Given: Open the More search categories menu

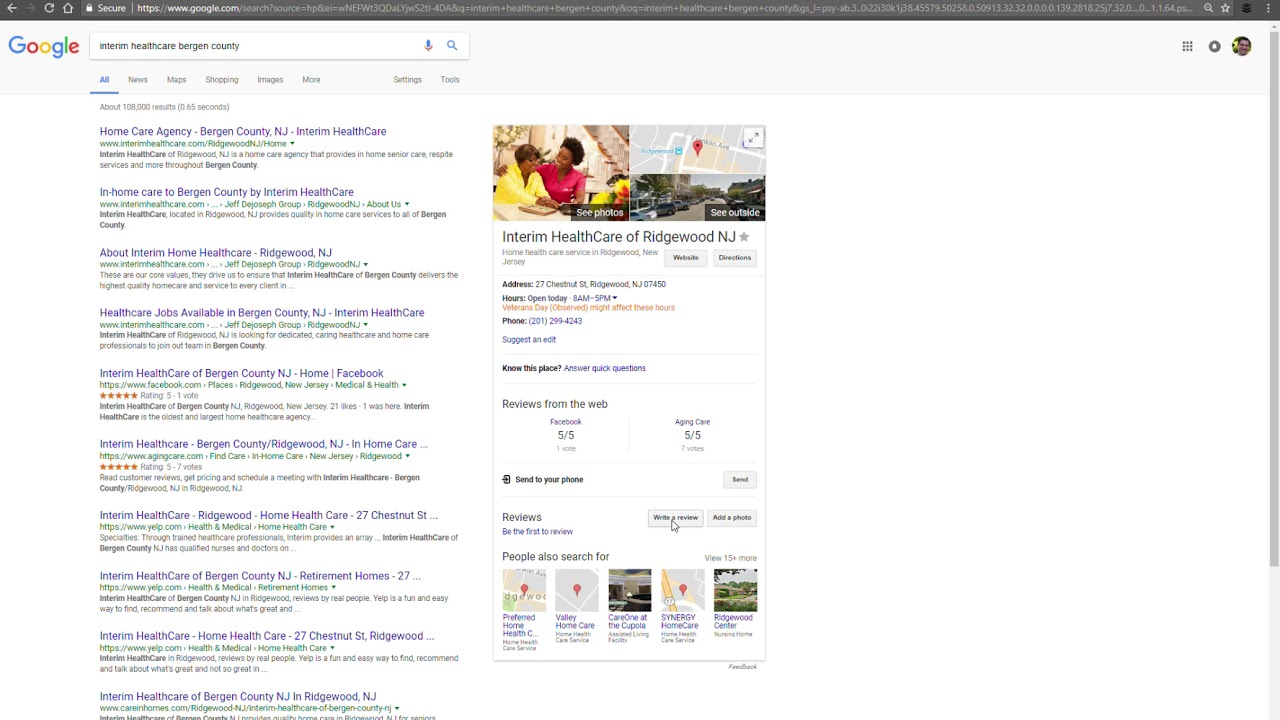Looking at the screenshot, I should [311, 80].
